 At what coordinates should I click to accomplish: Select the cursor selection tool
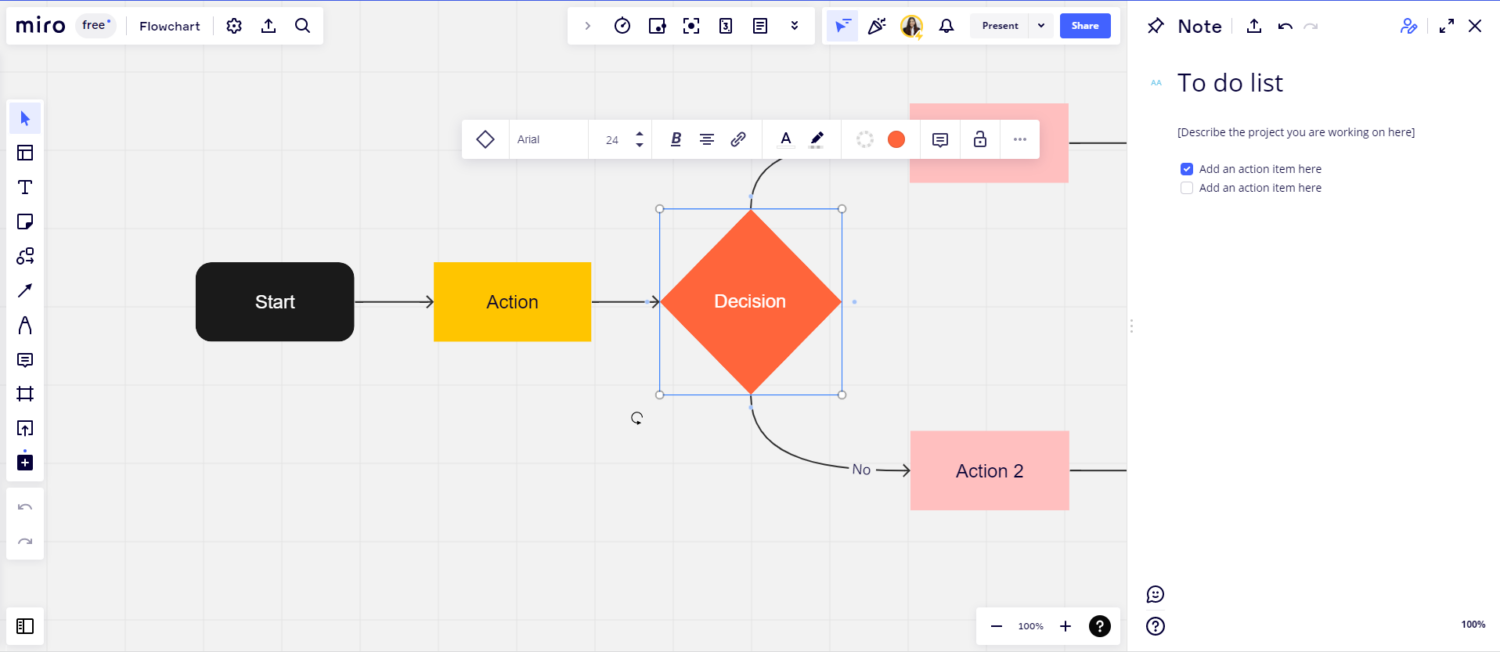[25, 118]
